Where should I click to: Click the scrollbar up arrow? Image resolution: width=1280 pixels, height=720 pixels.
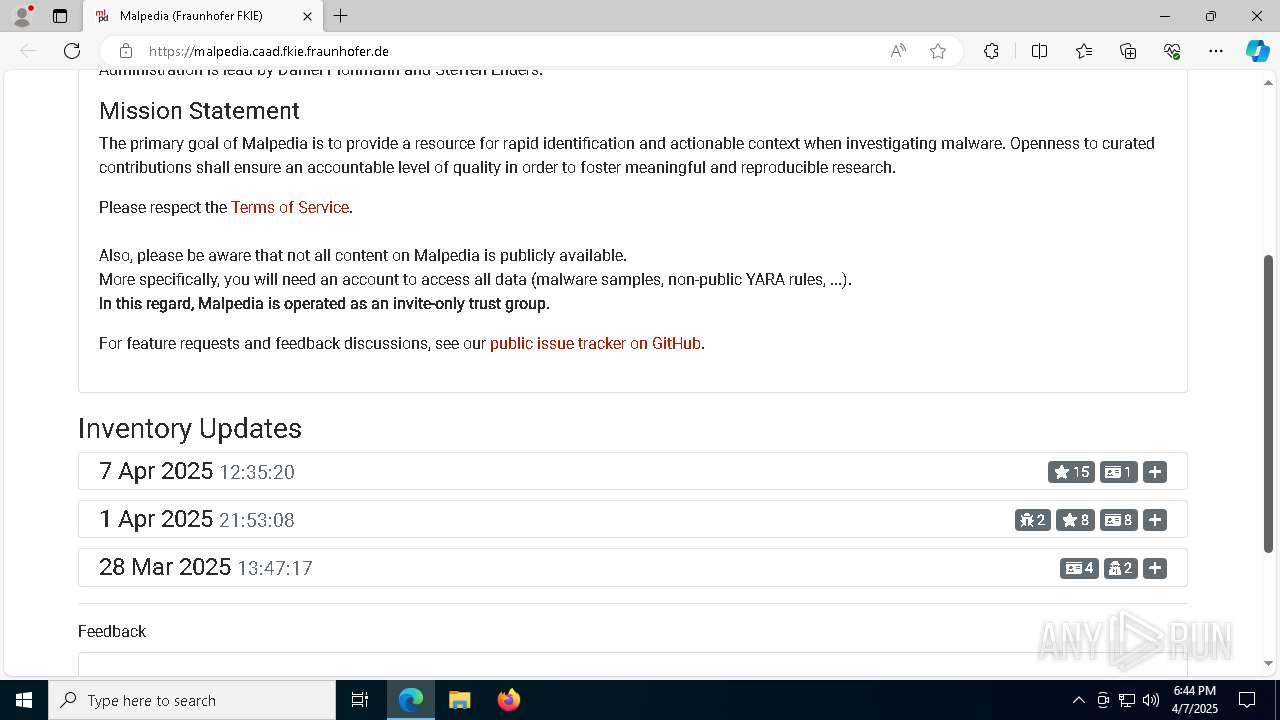(x=1269, y=82)
